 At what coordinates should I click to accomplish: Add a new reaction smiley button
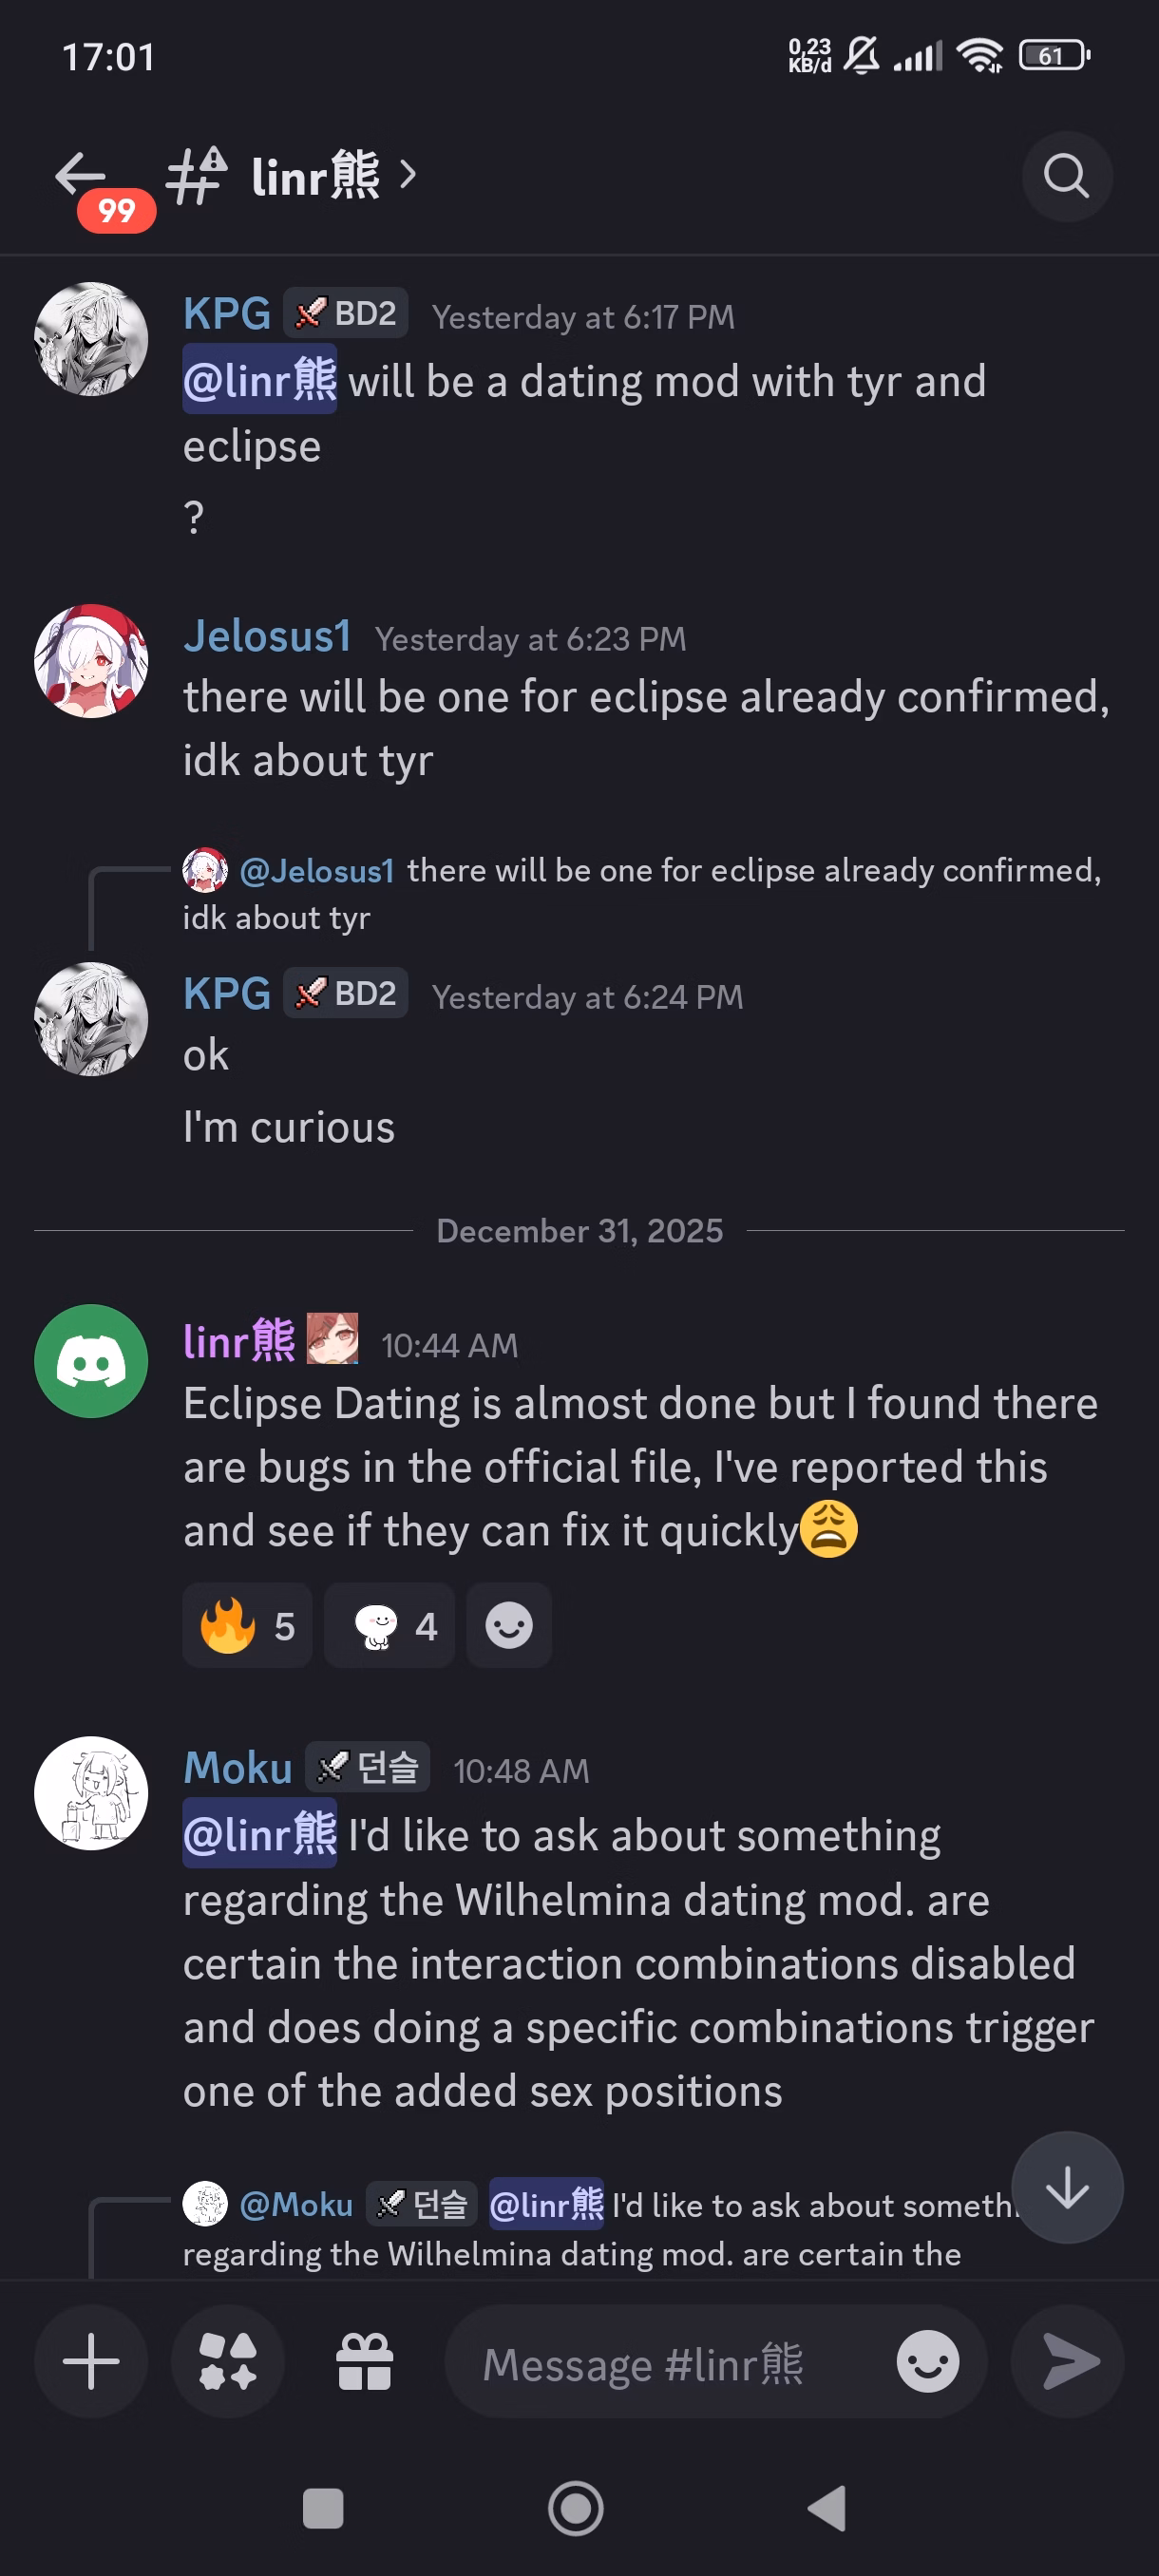509,1625
